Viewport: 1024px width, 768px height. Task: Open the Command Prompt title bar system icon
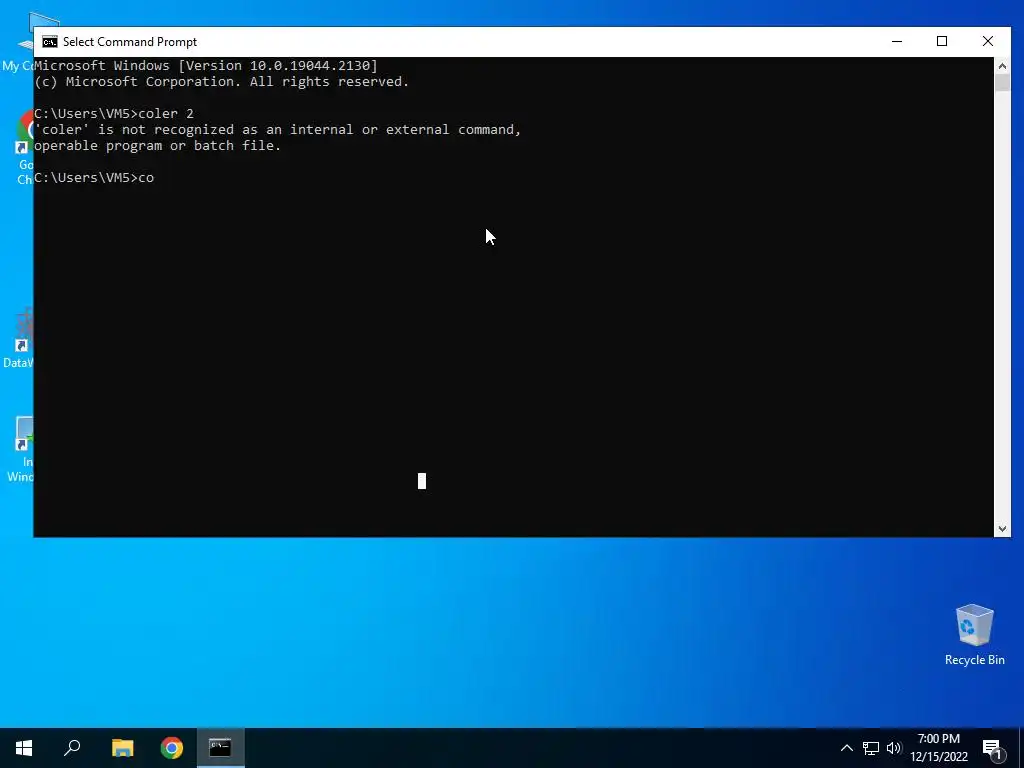pyautogui.click(x=50, y=42)
